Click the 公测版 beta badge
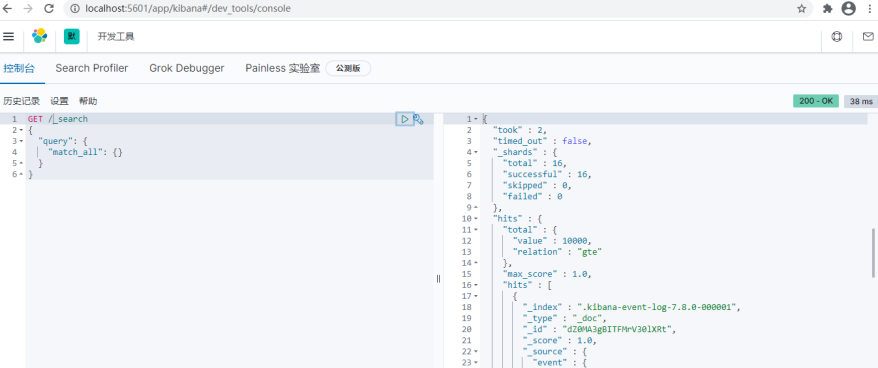Viewport: 878px width, 368px height. 348,68
